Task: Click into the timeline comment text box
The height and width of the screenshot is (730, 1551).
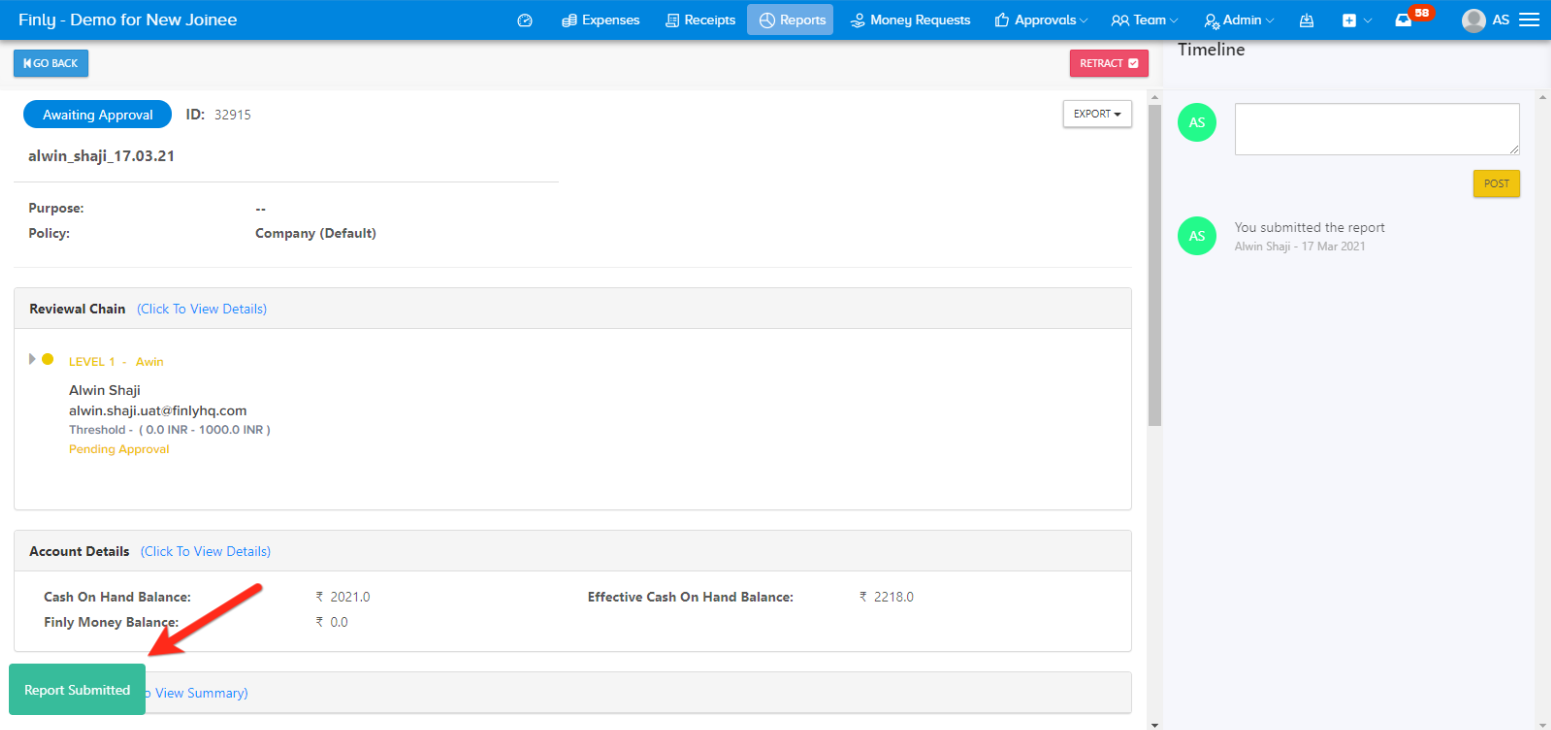Action: tap(1377, 129)
